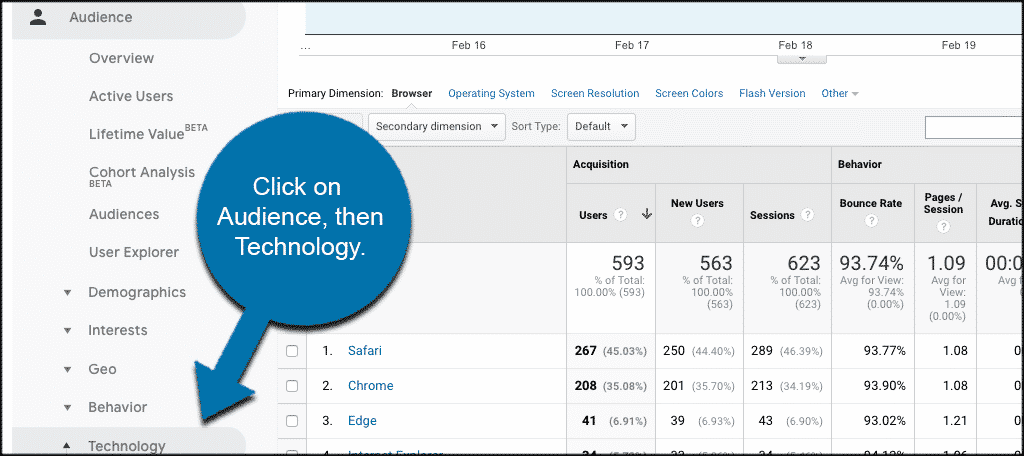Click the Feb 16 date on chart axis

[x=468, y=45]
